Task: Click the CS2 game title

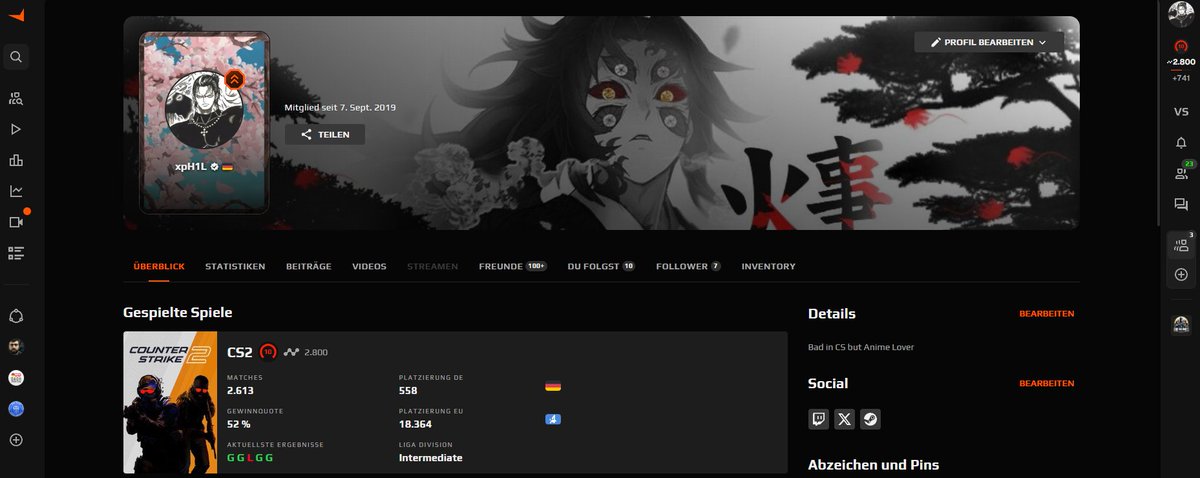Action: point(240,352)
